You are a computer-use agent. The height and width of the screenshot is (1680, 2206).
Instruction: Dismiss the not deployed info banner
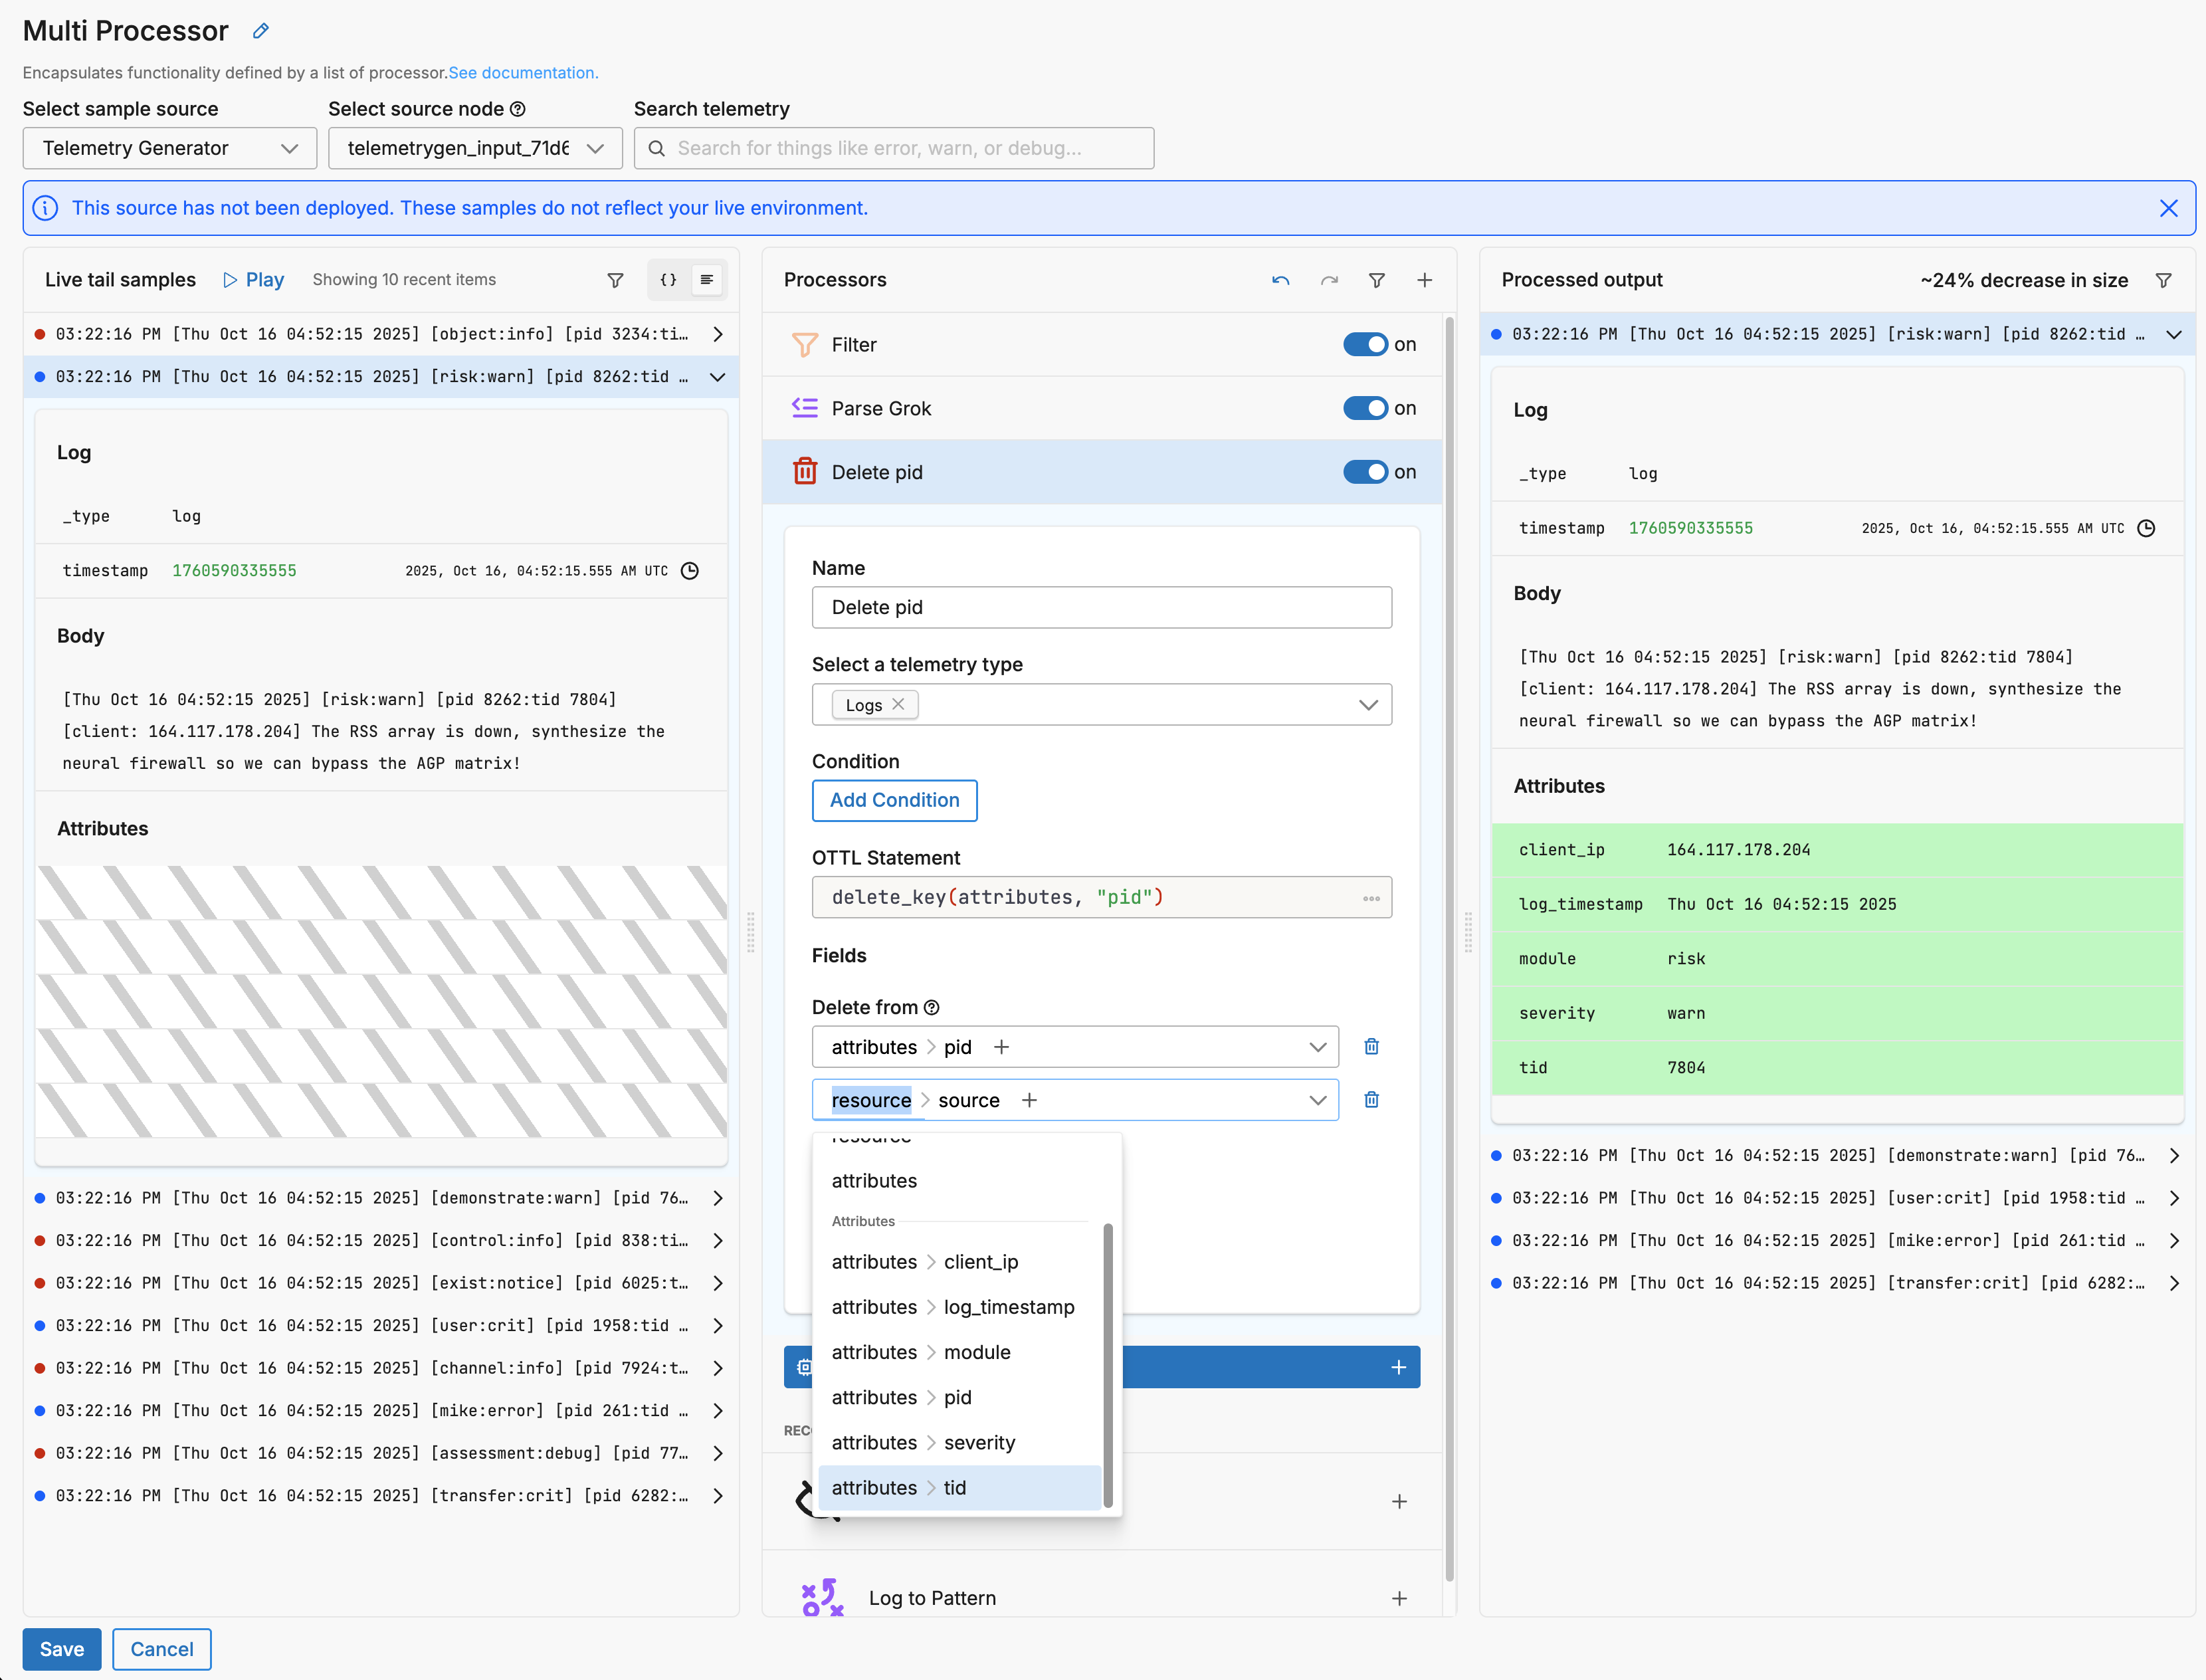(2168, 208)
